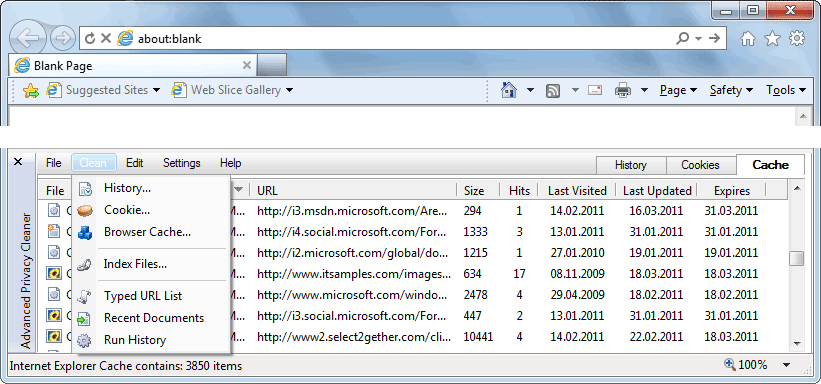Viewport: 821px width, 384px height.
Task: Click the Index Files icon
Action: 84,266
